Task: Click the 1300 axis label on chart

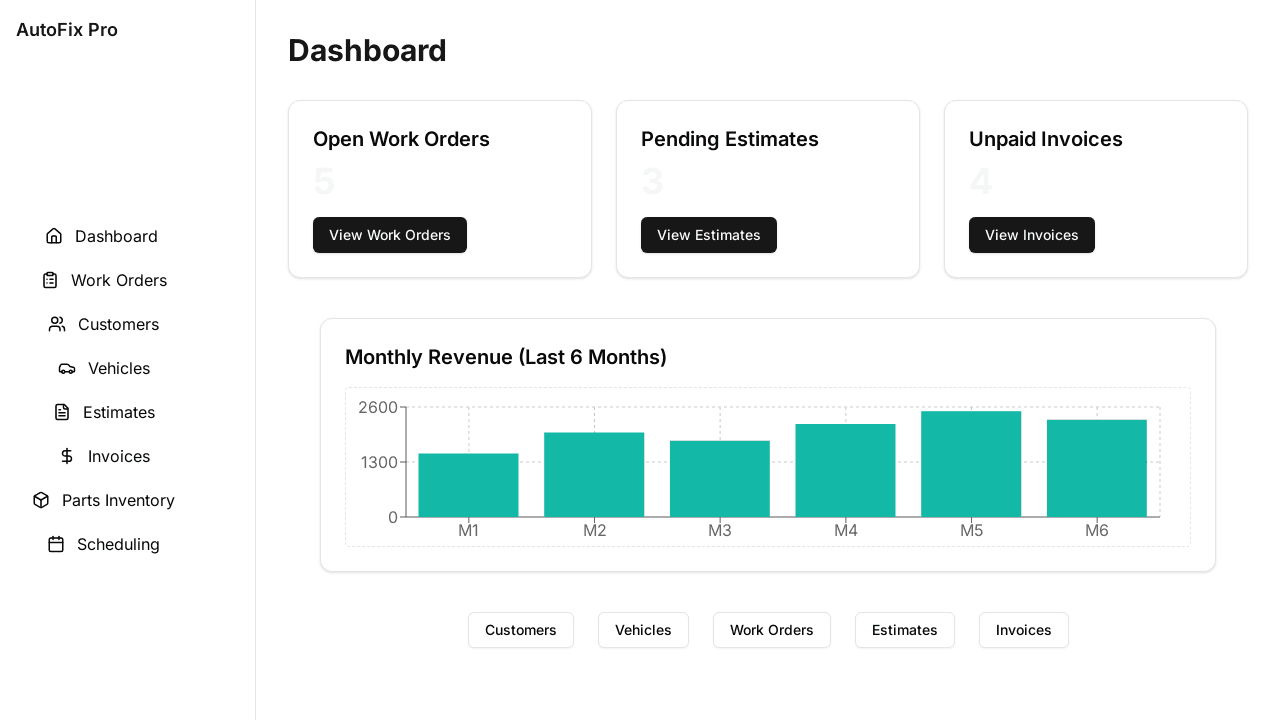Action: pos(378,462)
